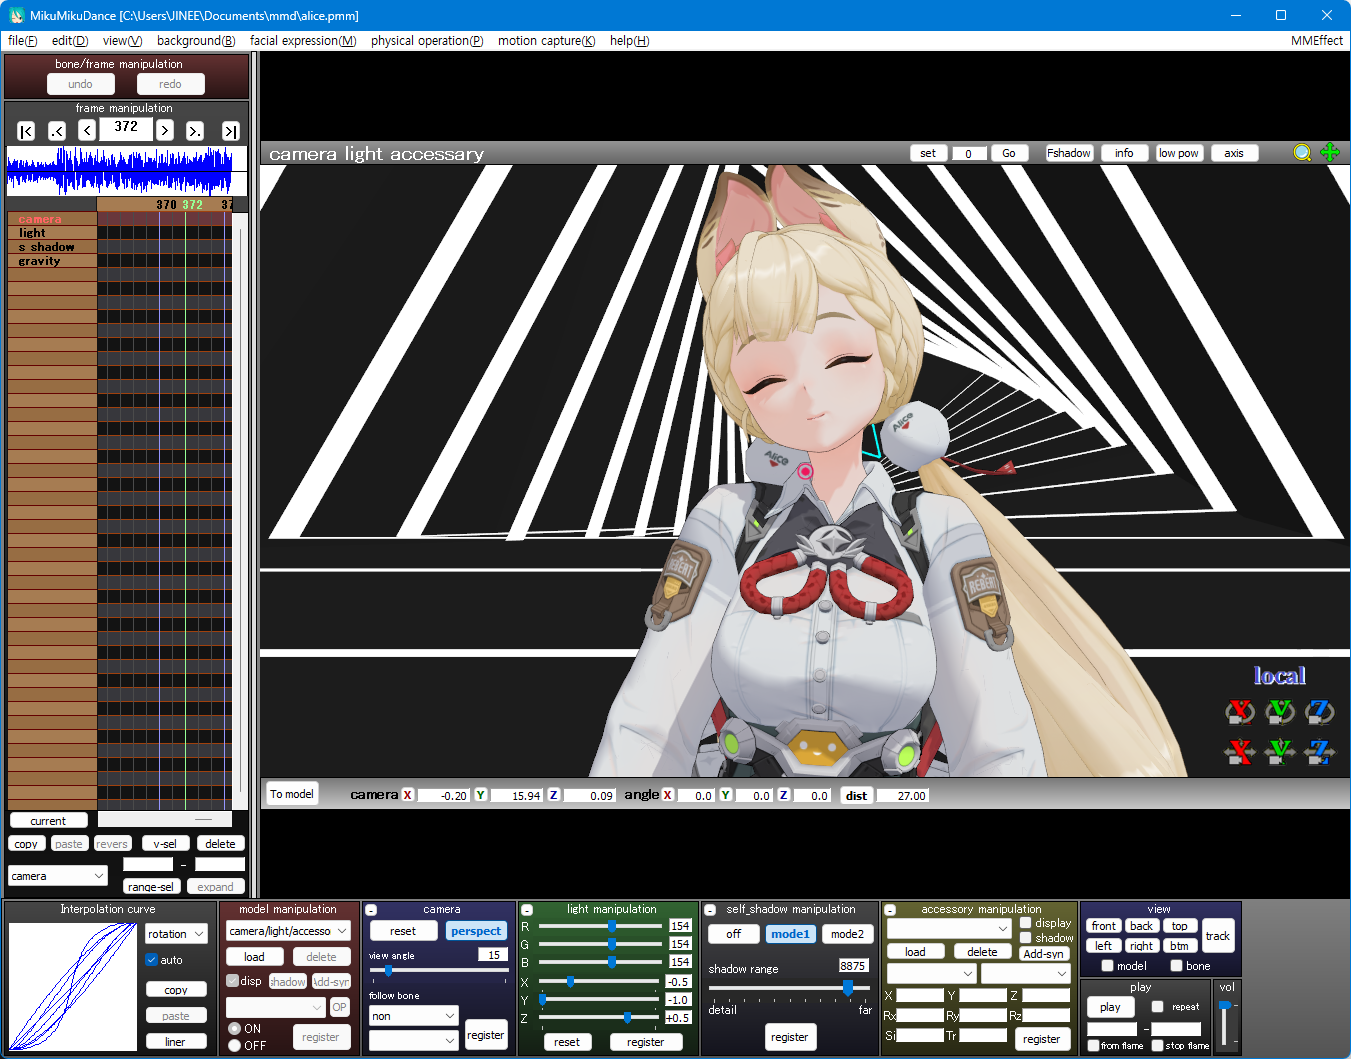The image size is (1351, 1059).
Task: Click the Fshadow button
Action: pos(1069,153)
